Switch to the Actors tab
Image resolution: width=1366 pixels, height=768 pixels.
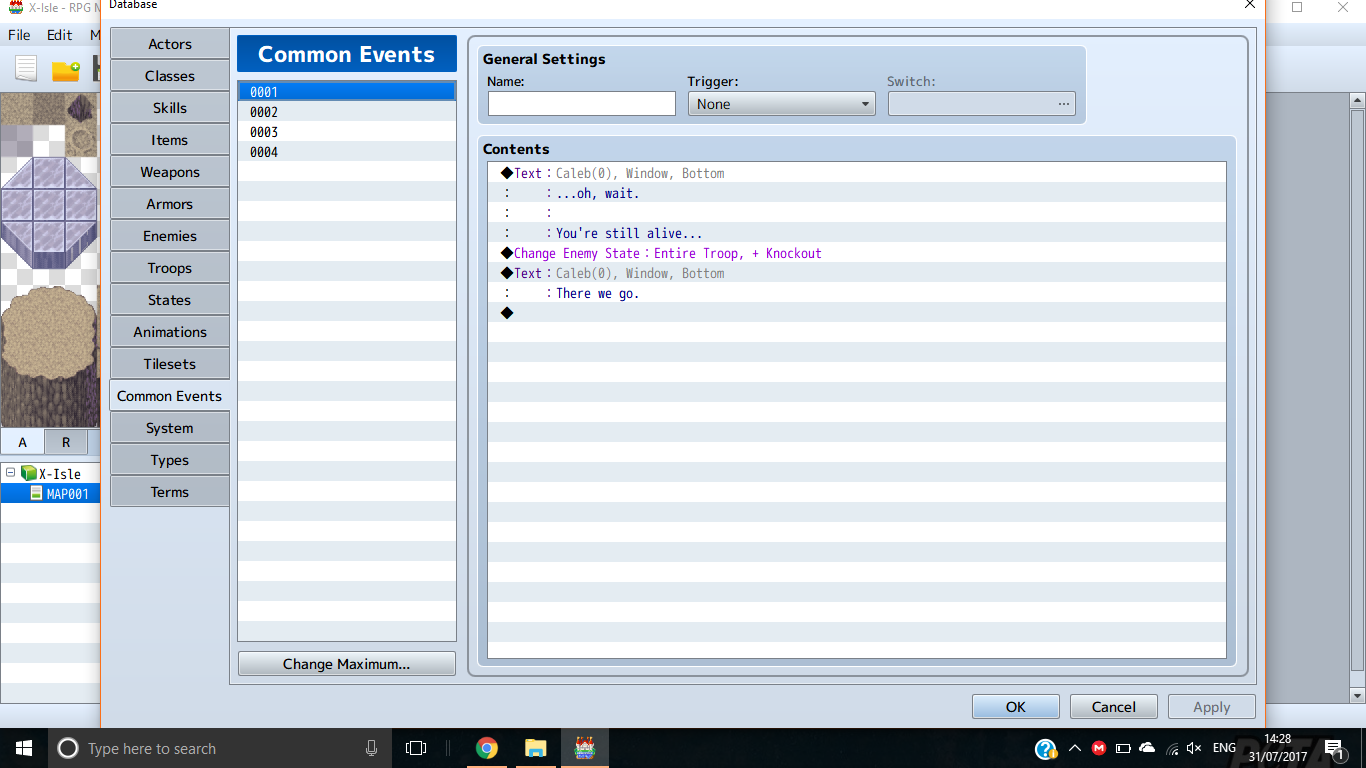point(170,44)
